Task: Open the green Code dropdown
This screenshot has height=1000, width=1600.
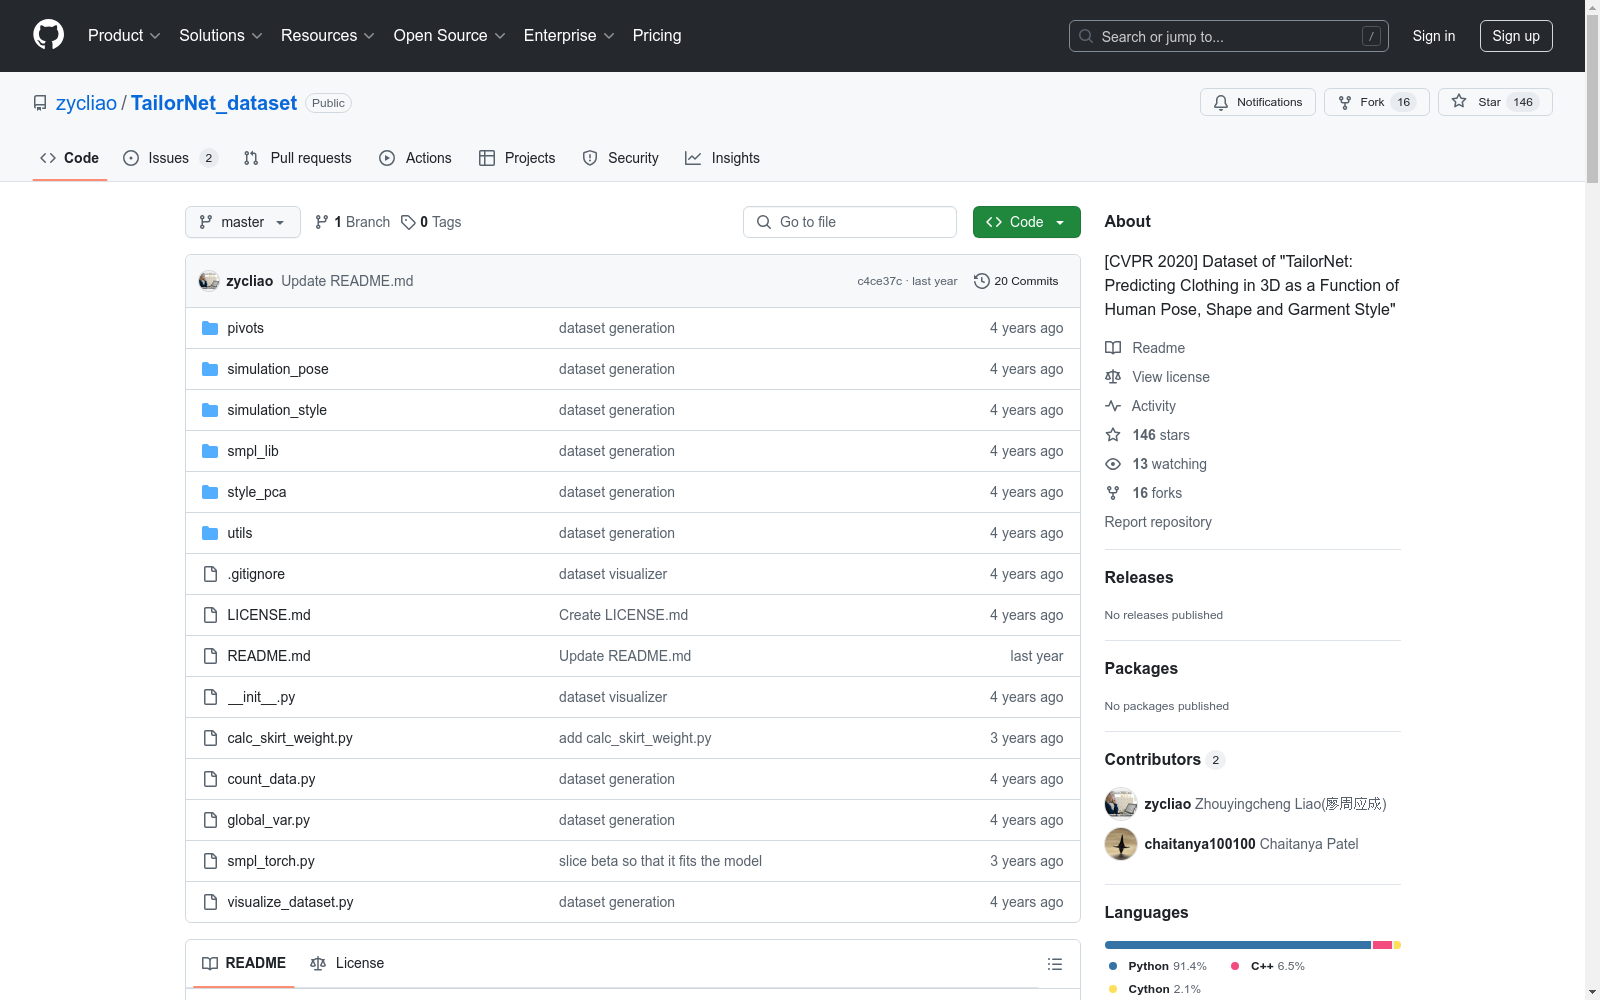Action: 1026,222
